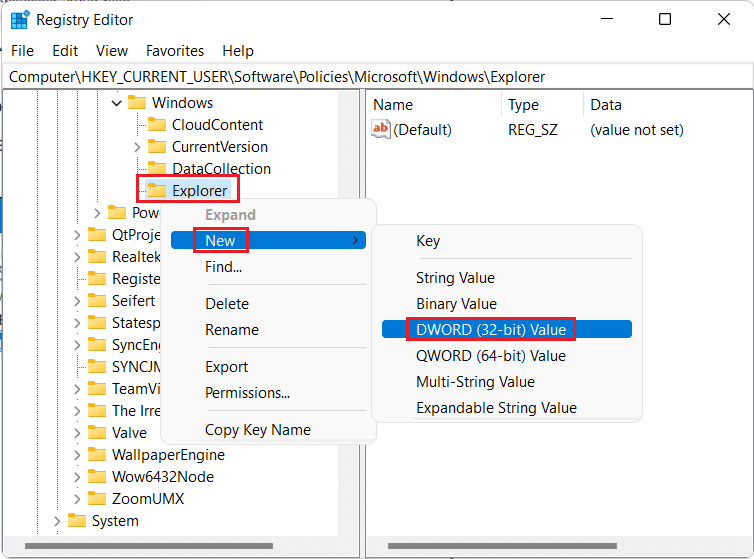Click the Registry Editor app icon

tap(20, 20)
